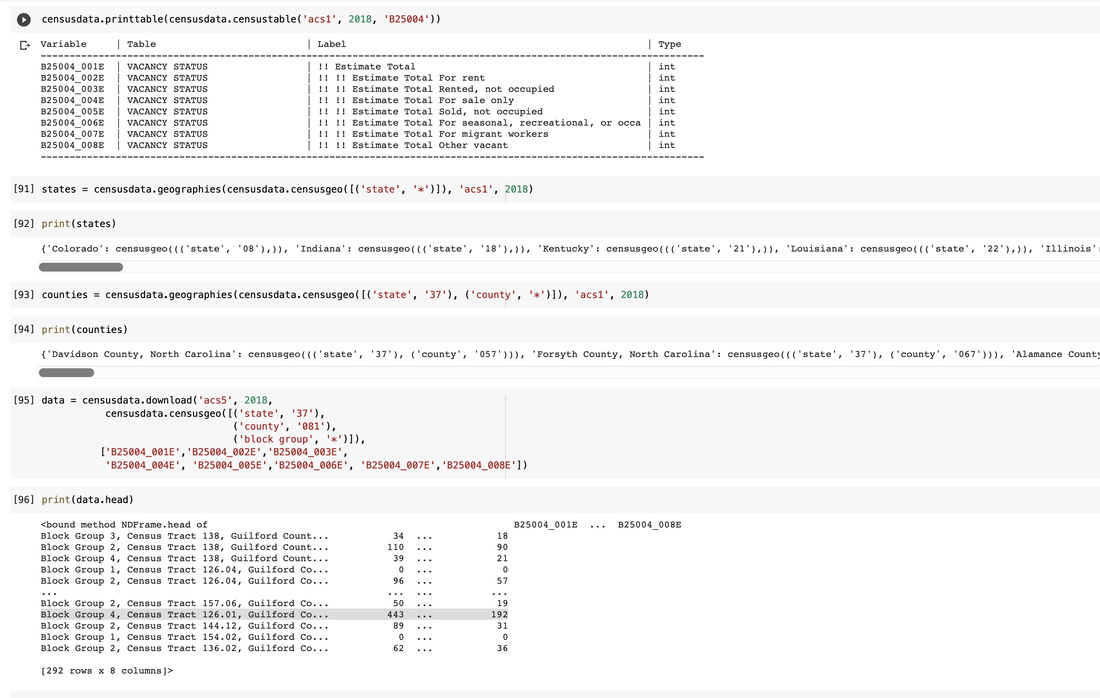Click Block Group 2, Census Tract 136.02 row
The width and height of the screenshot is (1100, 698).
(274, 648)
